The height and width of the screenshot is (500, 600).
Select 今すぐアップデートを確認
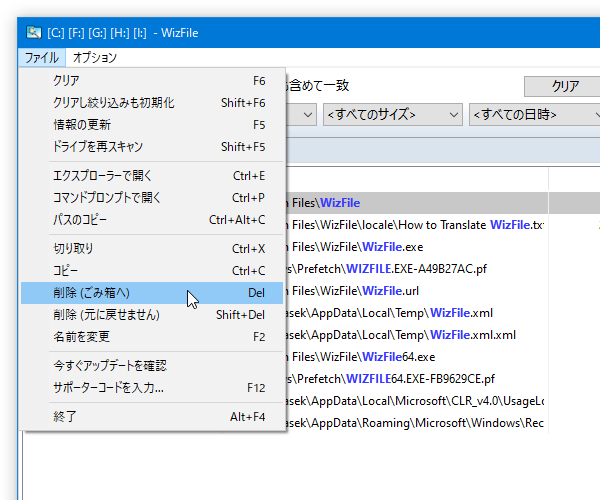(x=152, y=366)
